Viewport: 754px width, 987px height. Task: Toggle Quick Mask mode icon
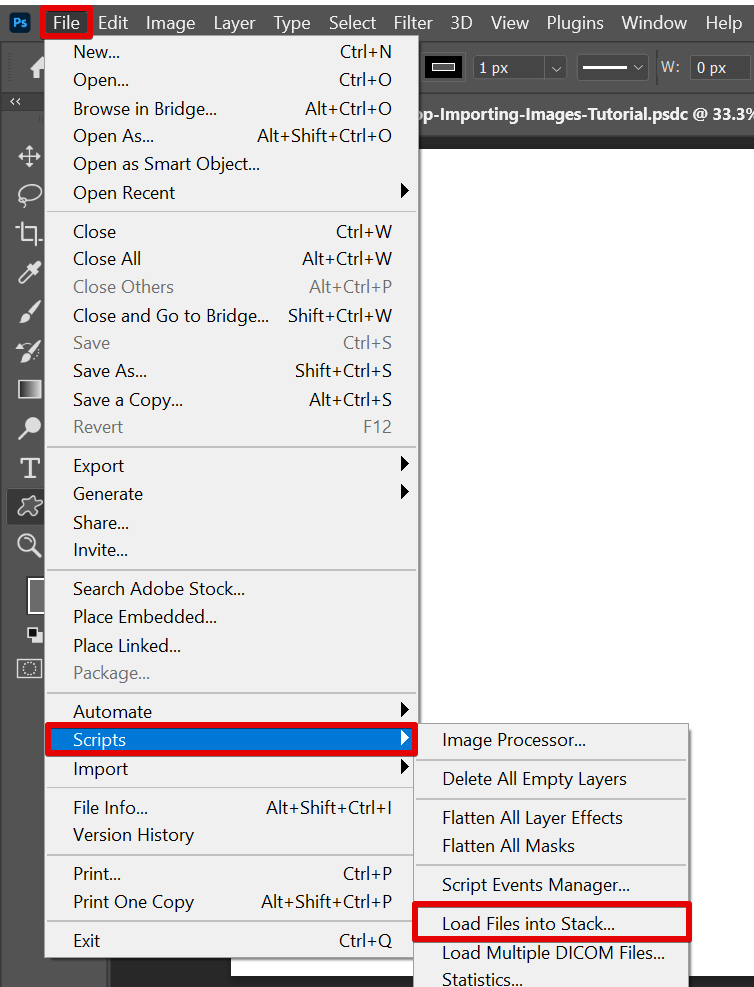tap(29, 668)
